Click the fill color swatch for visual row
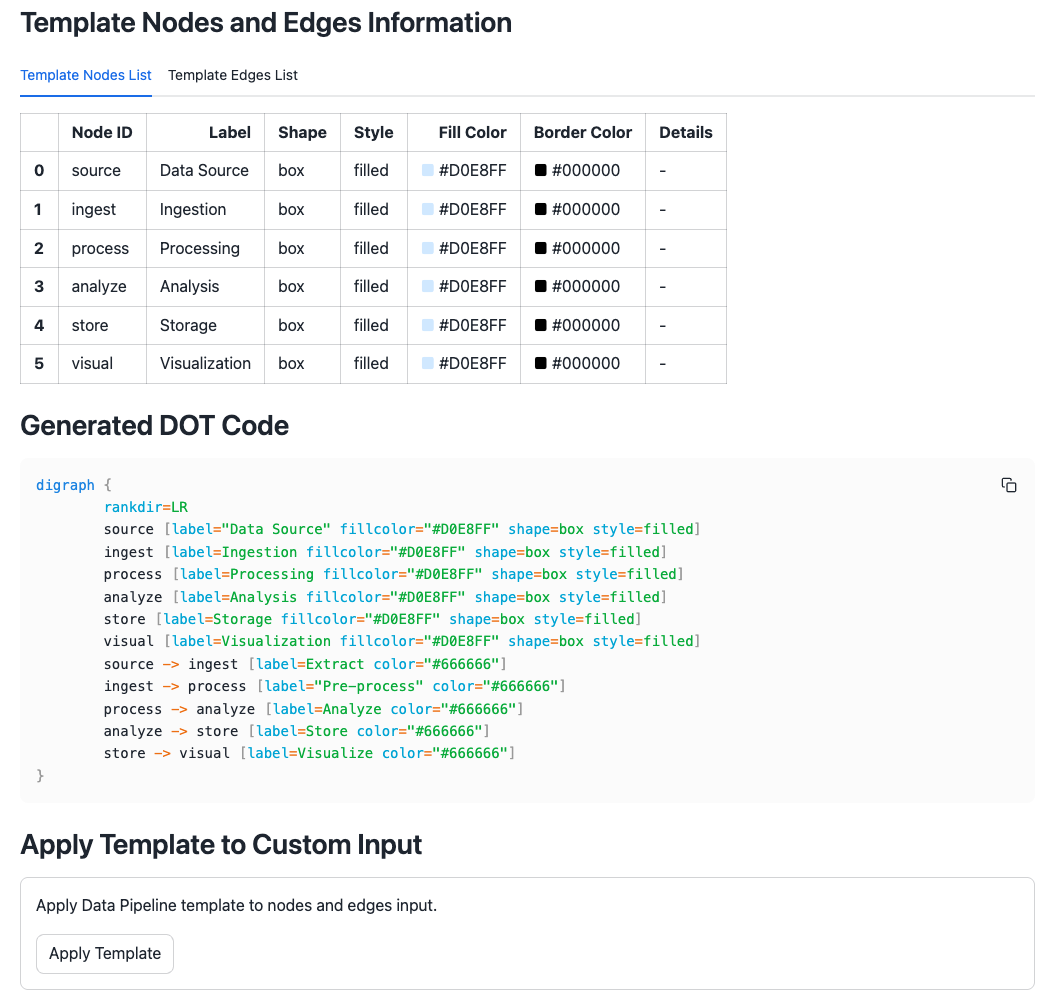The width and height of the screenshot is (1052, 996). pyautogui.click(x=427, y=364)
